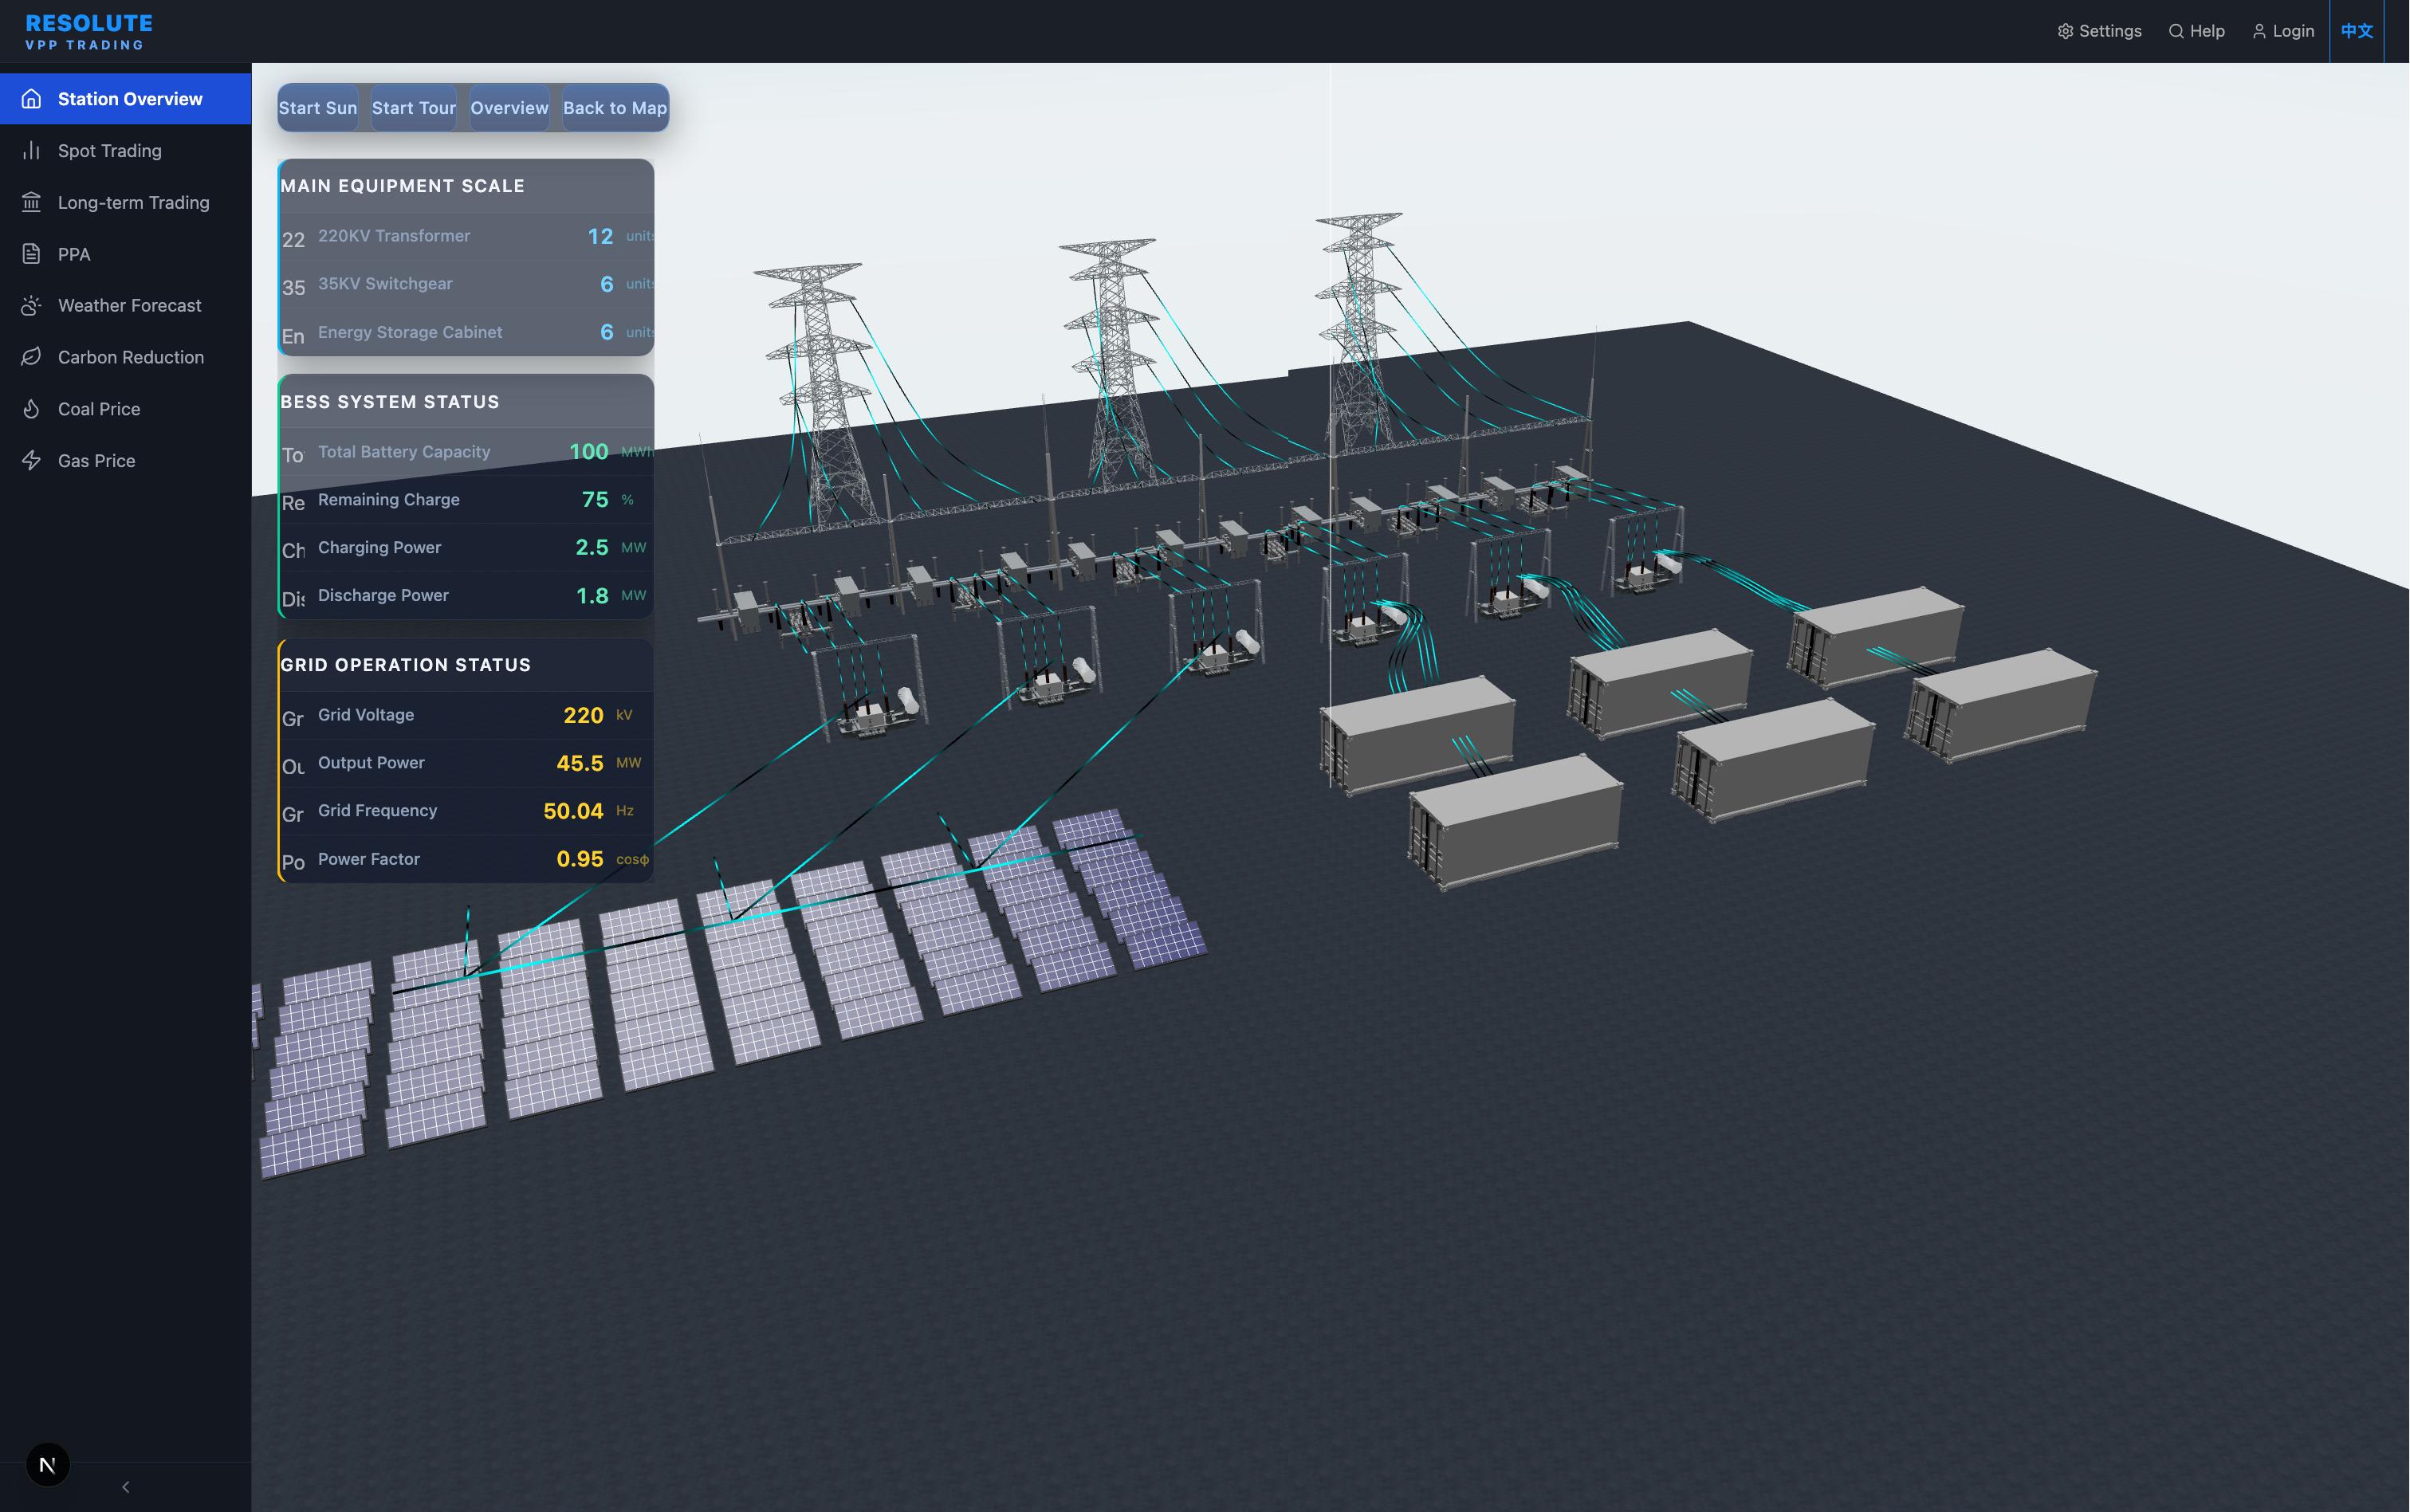The width and height of the screenshot is (2410, 1512).
Task: Click the Output Power 45.5 value
Action: pos(580,763)
